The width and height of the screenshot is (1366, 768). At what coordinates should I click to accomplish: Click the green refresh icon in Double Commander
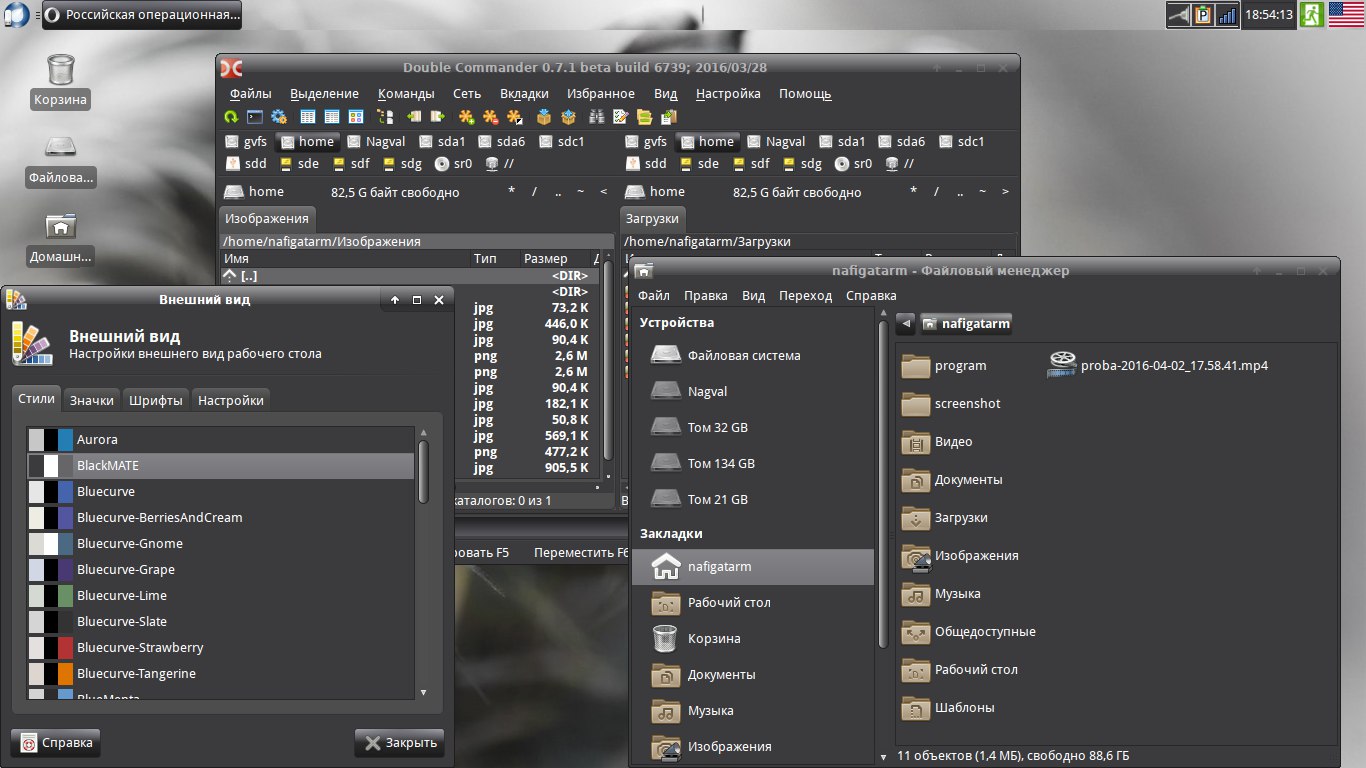pyautogui.click(x=232, y=117)
